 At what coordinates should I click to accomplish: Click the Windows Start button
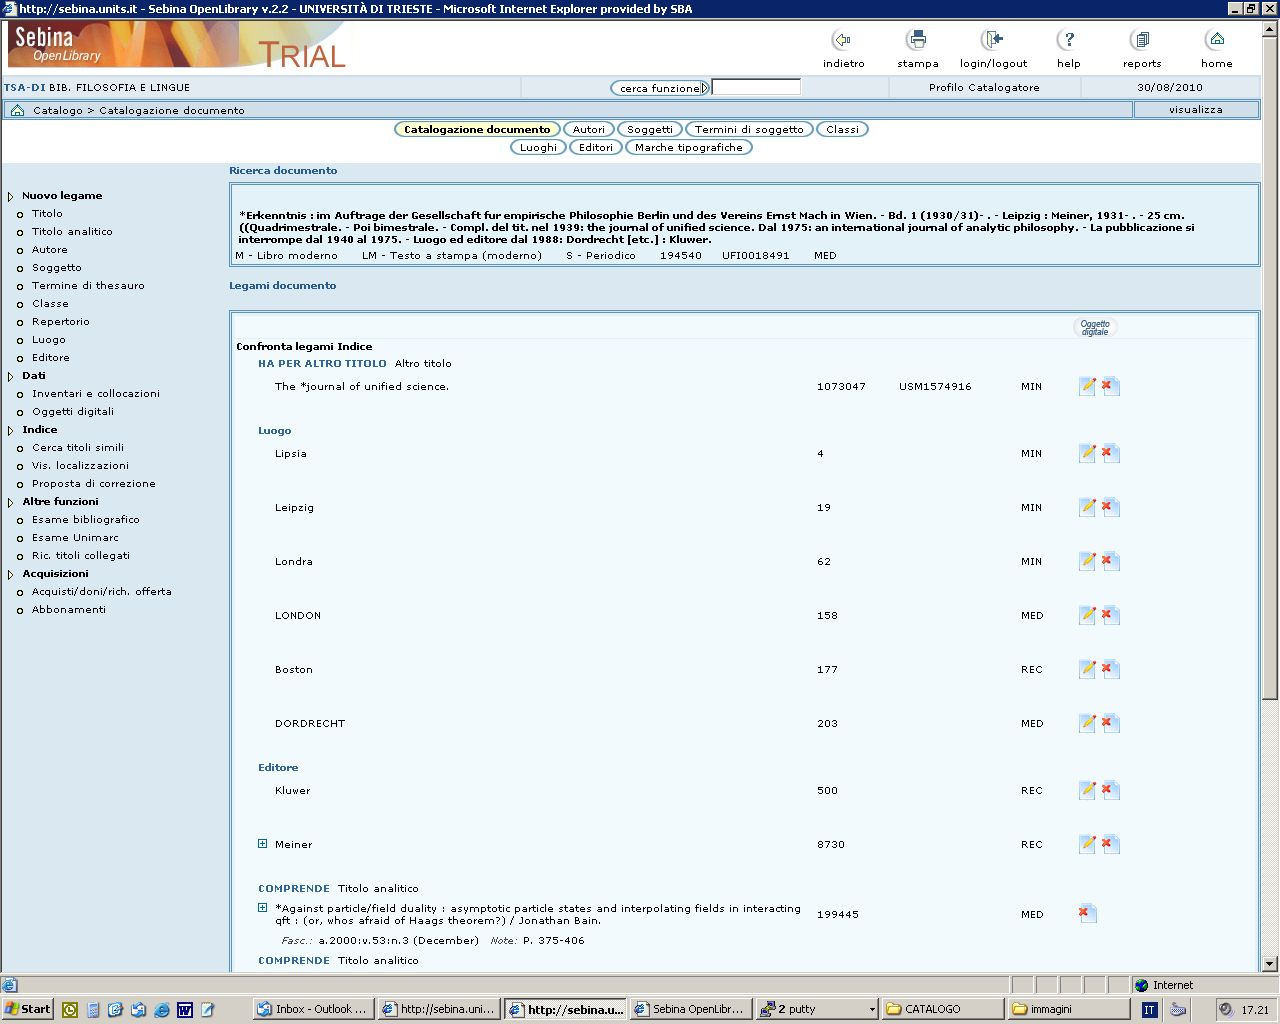28,1009
